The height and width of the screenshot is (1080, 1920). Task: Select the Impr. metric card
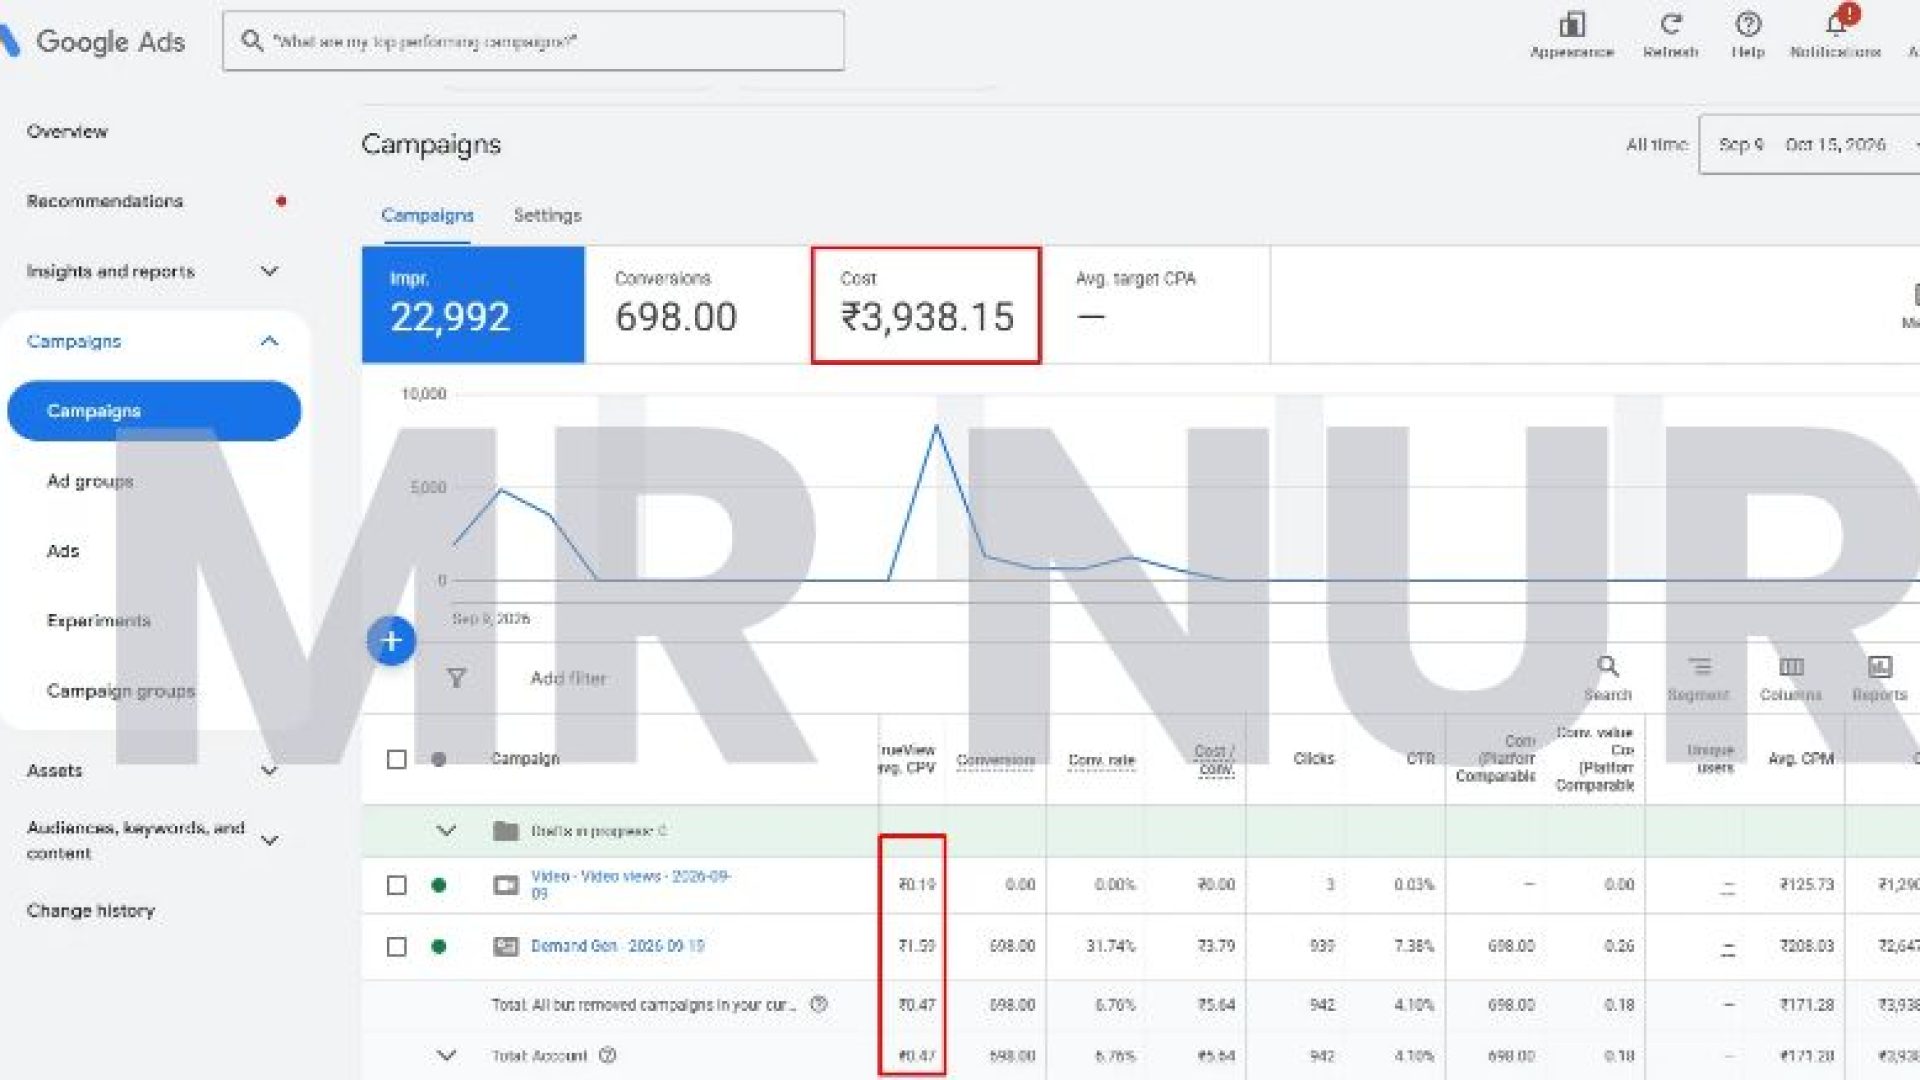pos(473,305)
